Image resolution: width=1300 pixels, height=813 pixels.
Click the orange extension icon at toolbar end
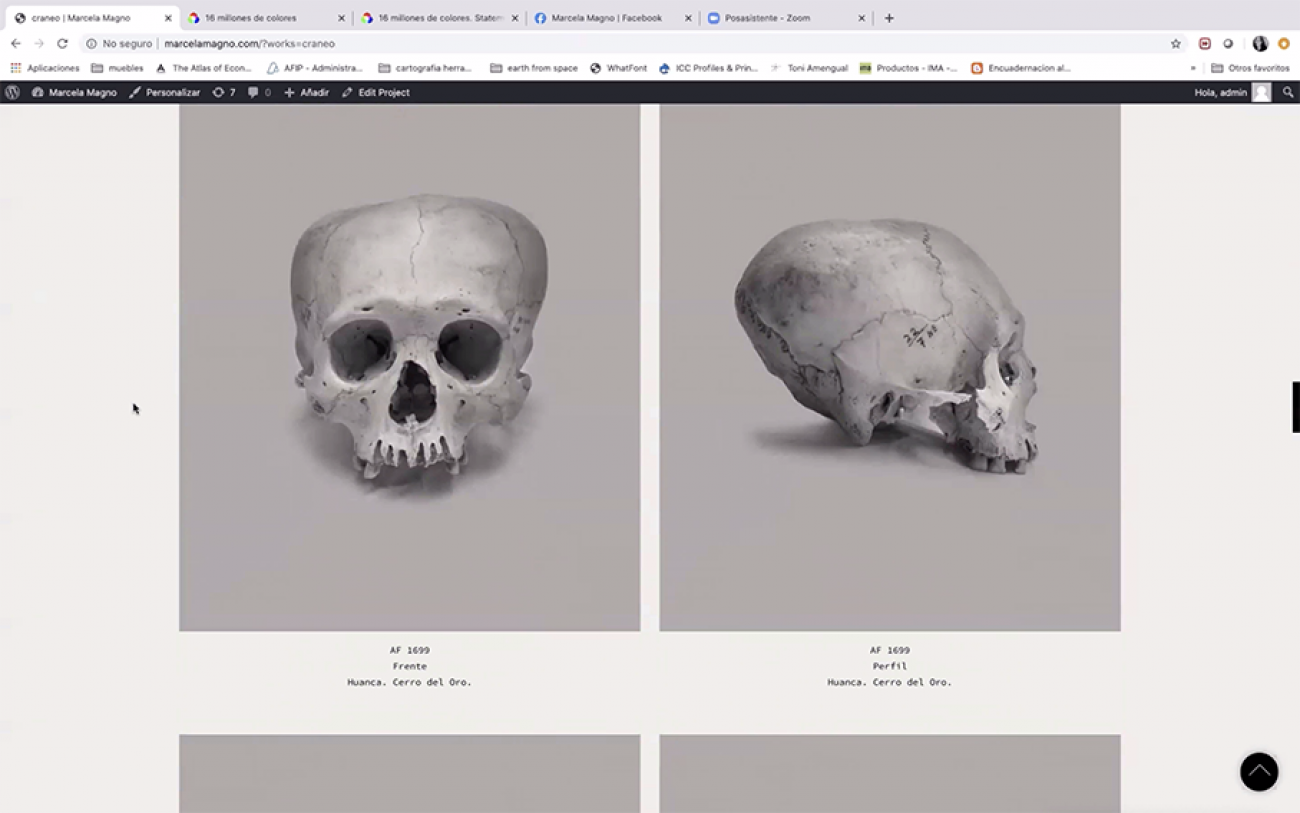click(1284, 44)
